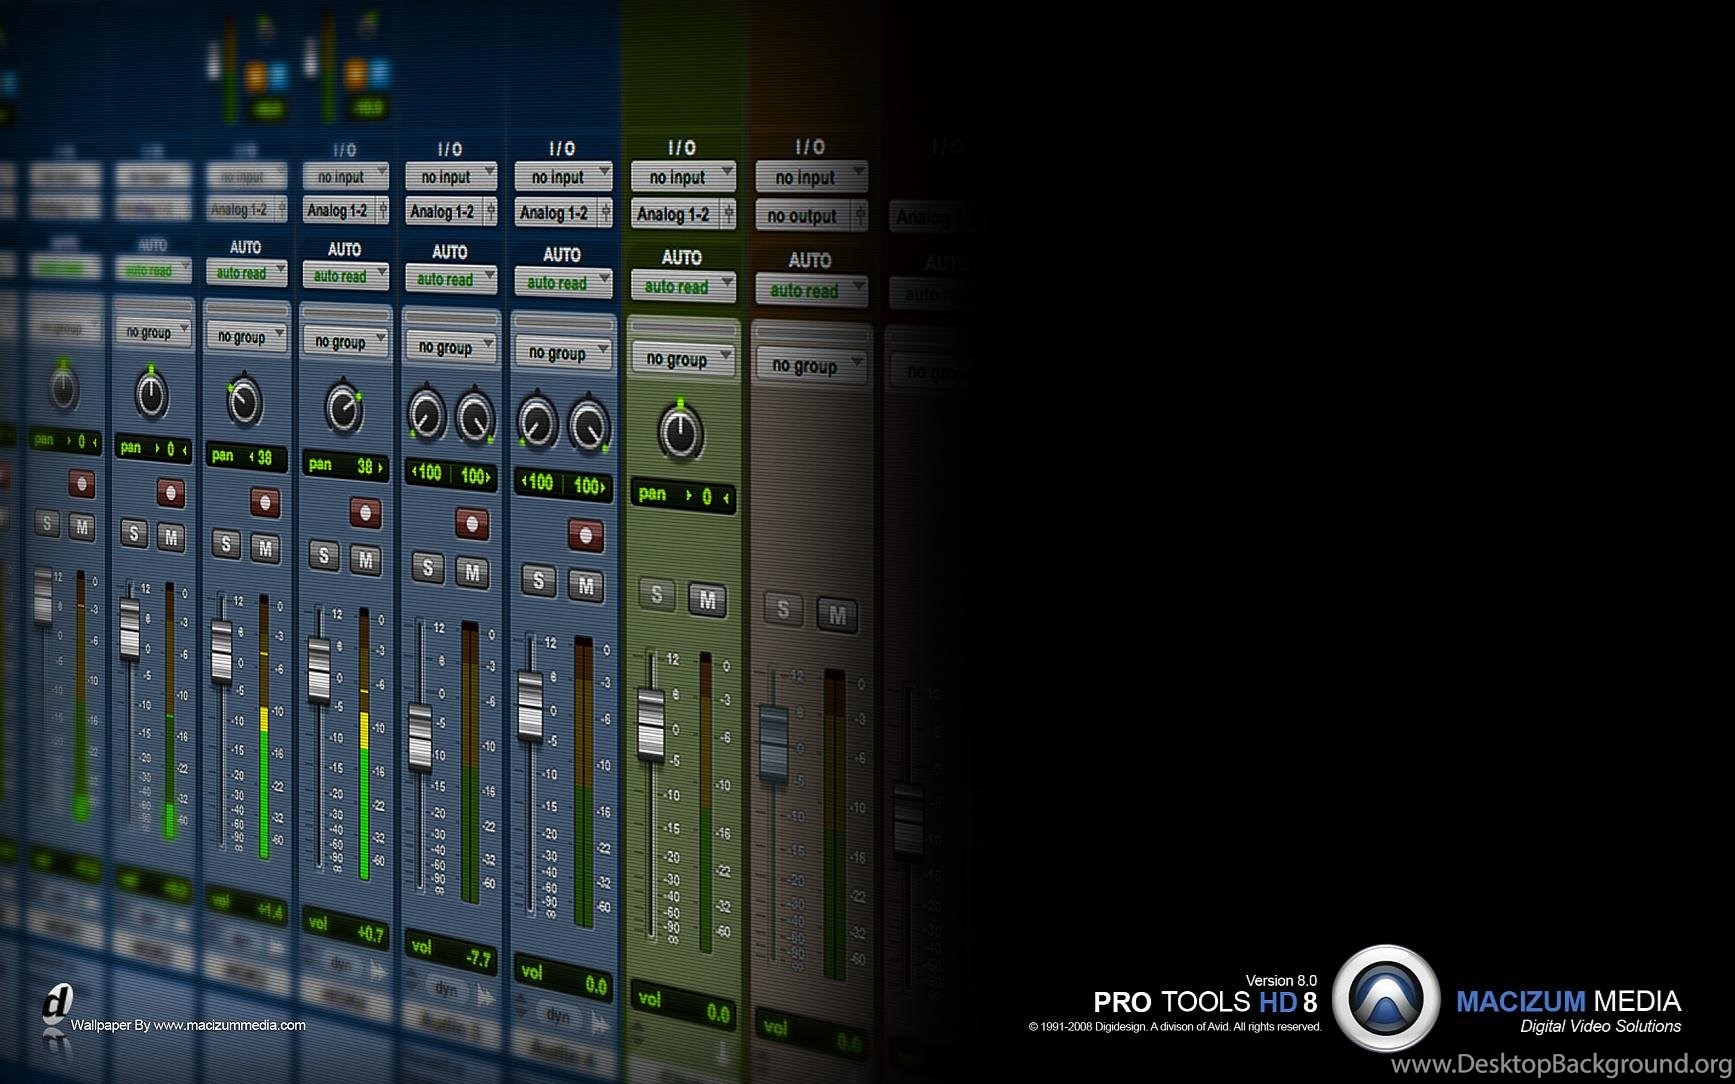Open auto read selector on the no output track
Screen dimensions: 1735x1084
click(811, 291)
